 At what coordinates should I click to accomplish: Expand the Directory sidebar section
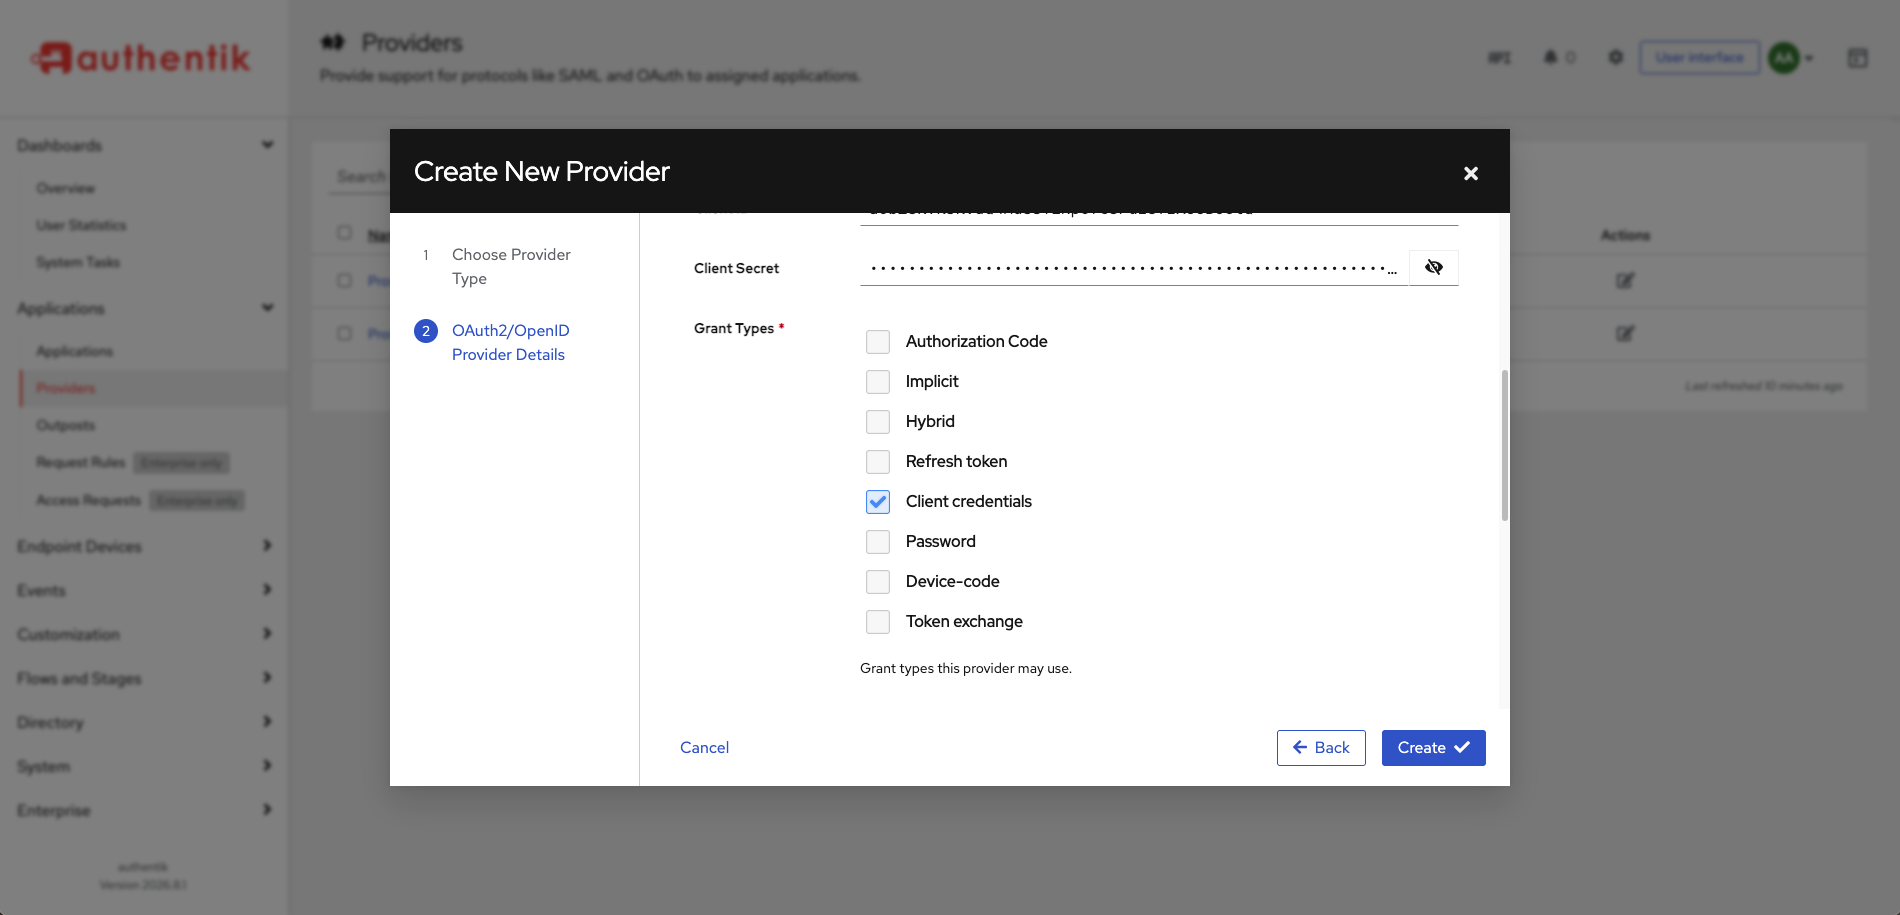[x=144, y=722]
